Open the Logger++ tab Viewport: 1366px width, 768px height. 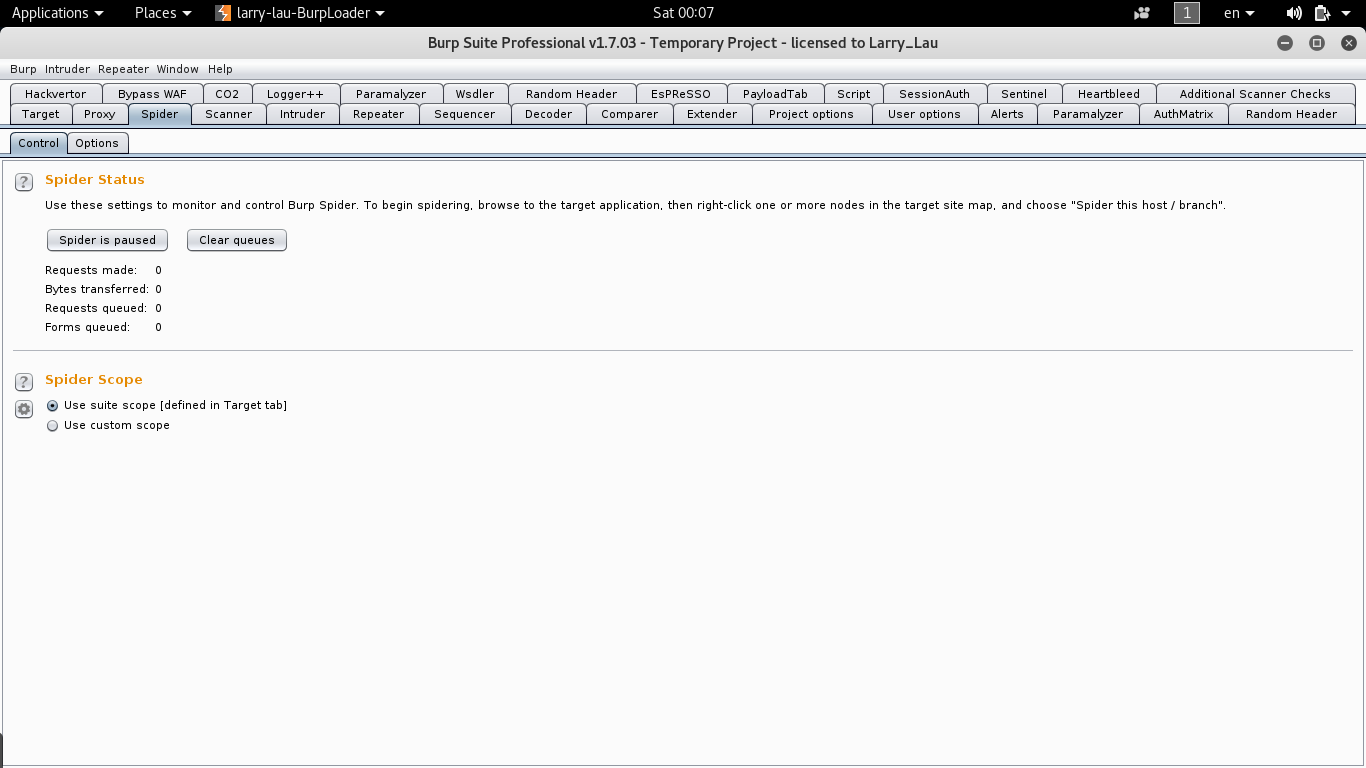click(295, 94)
